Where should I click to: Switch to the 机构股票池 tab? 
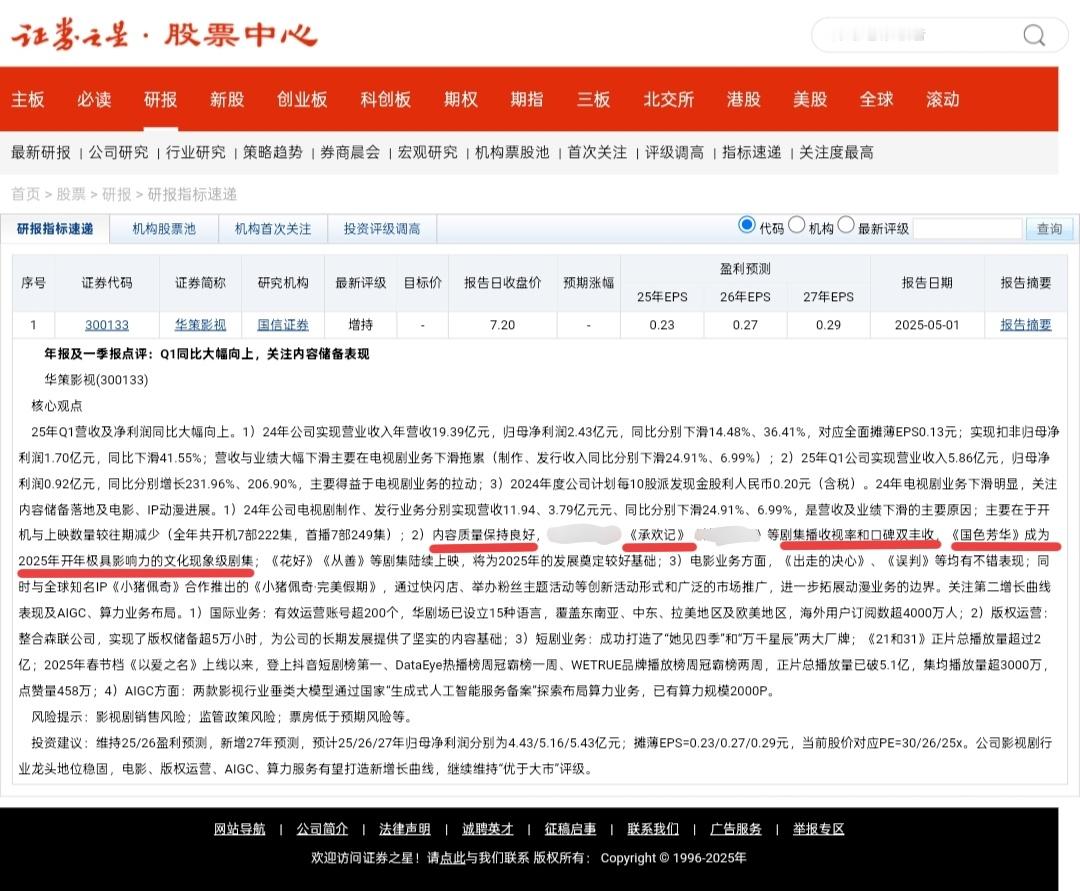coord(164,229)
